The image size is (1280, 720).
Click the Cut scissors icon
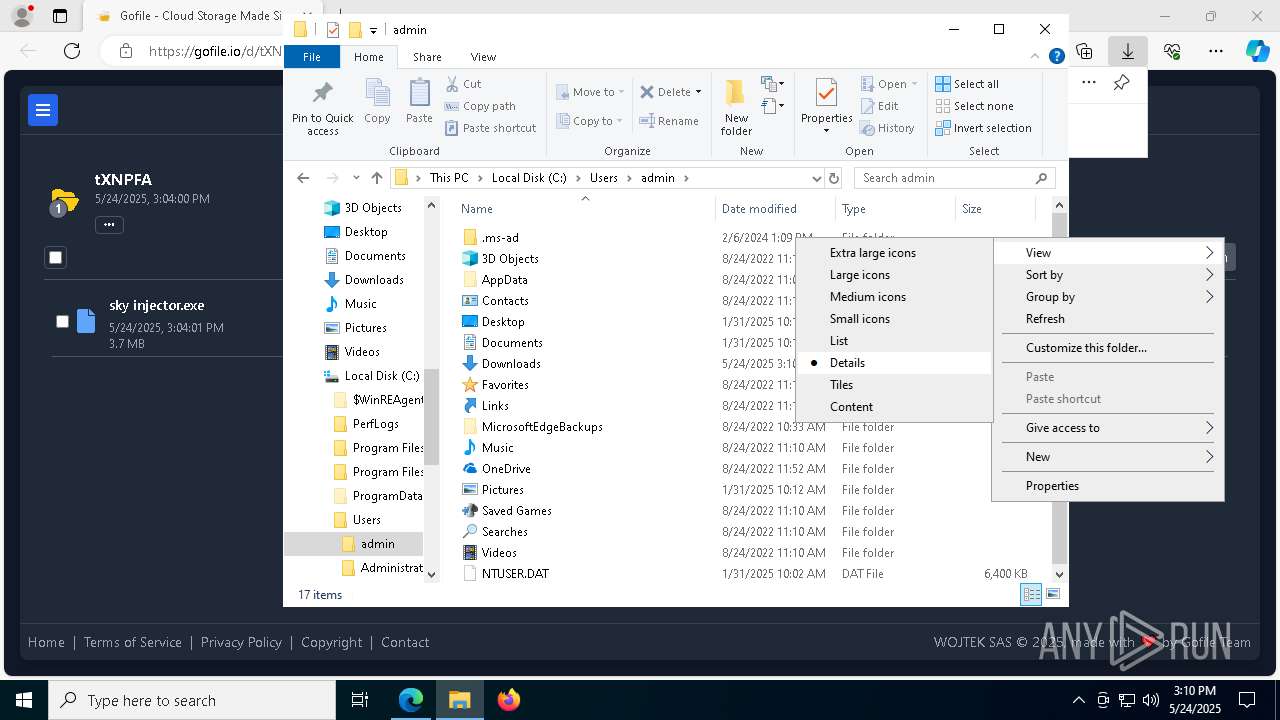pyautogui.click(x=452, y=84)
